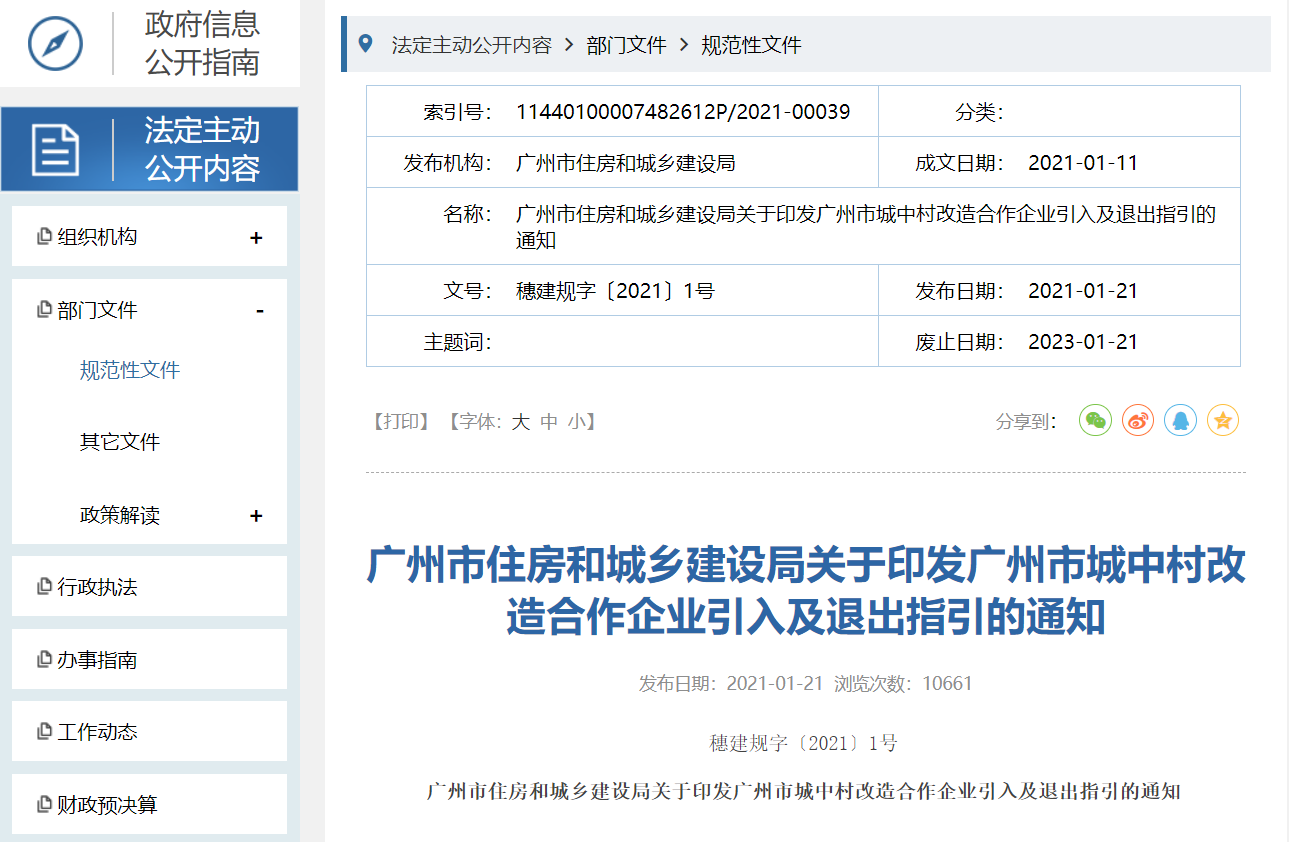
Task: Open the 办事指南 sidebar section
Action: pyautogui.click(x=97, y=660)
